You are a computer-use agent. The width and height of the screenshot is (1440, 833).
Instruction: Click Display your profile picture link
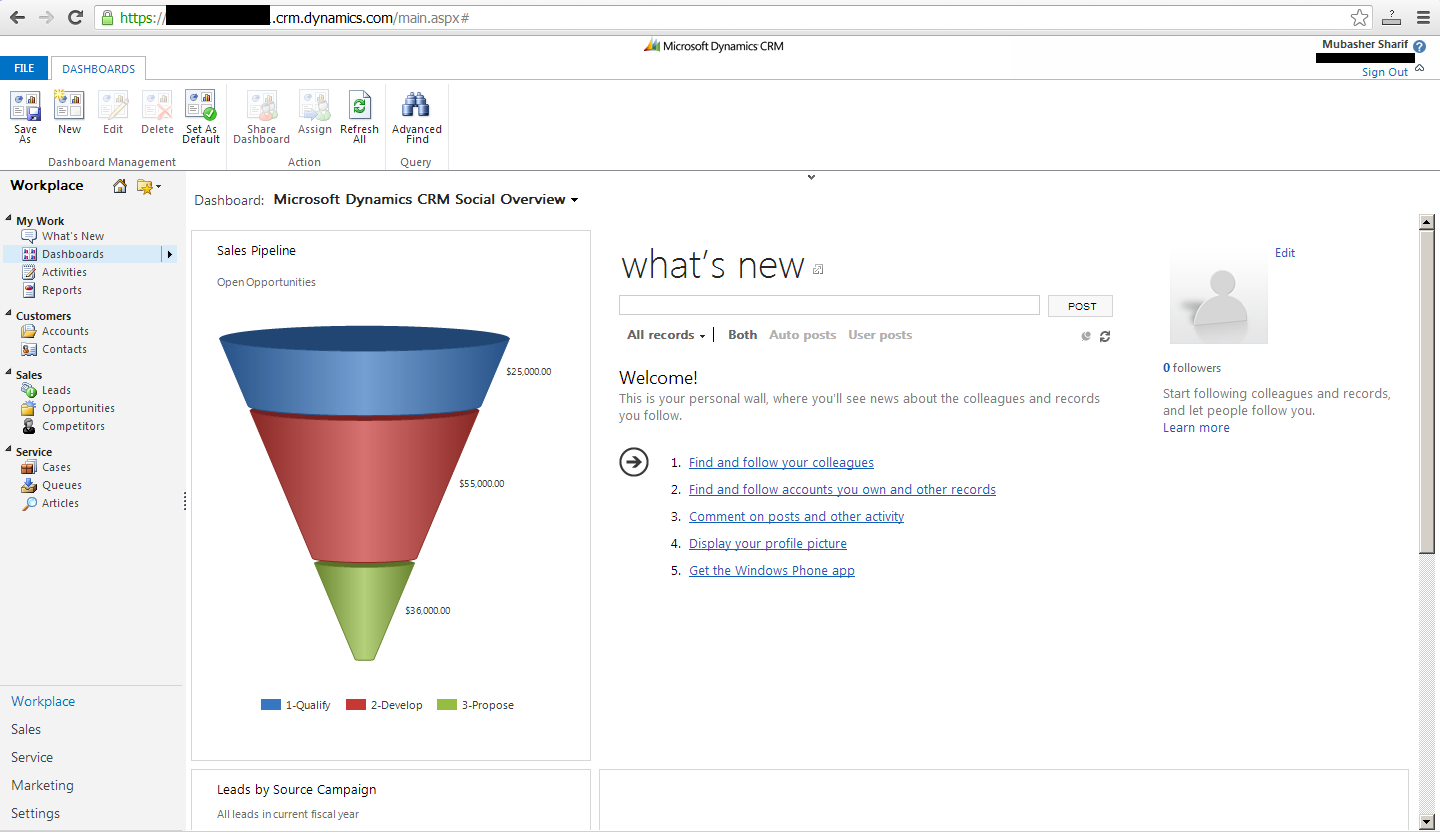pos(767,543)
